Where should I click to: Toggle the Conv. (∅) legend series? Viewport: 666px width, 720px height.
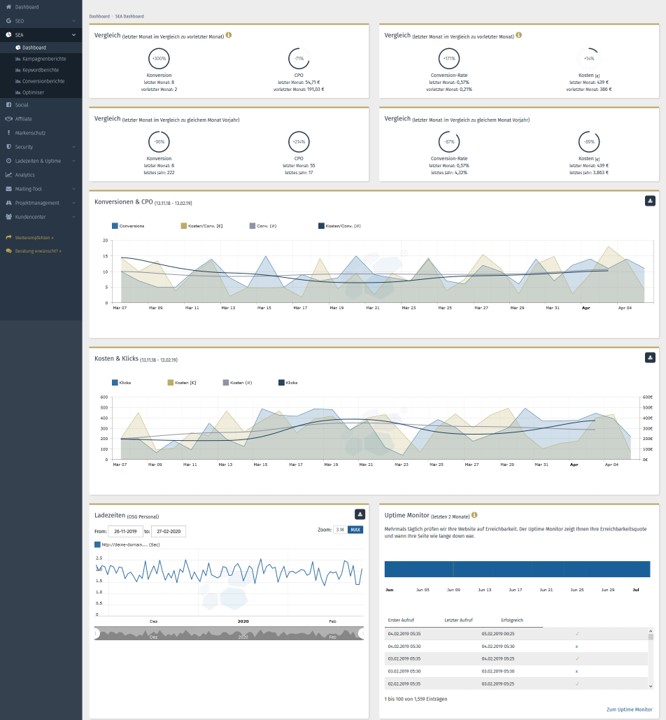pyautogui.click(x=263, y=226)
